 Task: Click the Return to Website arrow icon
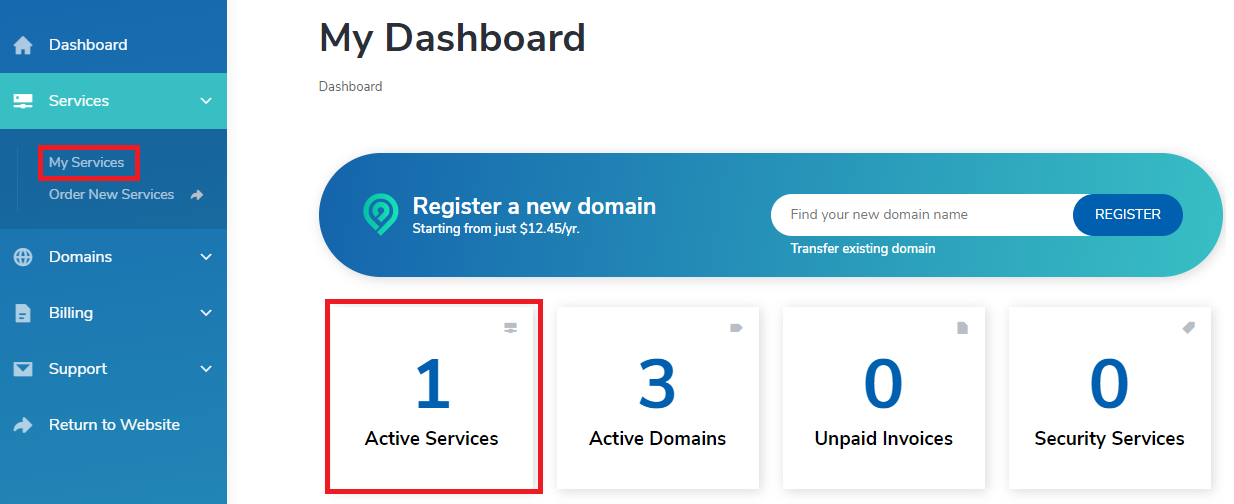click(x=23, y=425)
